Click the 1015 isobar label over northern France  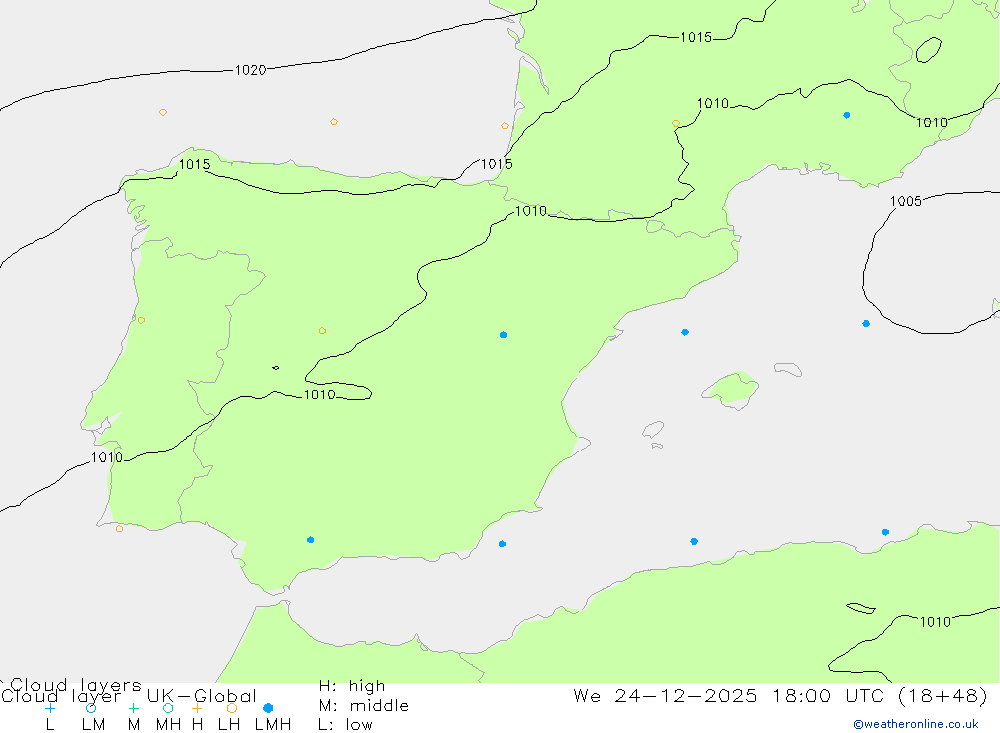[x=696, y=37]
